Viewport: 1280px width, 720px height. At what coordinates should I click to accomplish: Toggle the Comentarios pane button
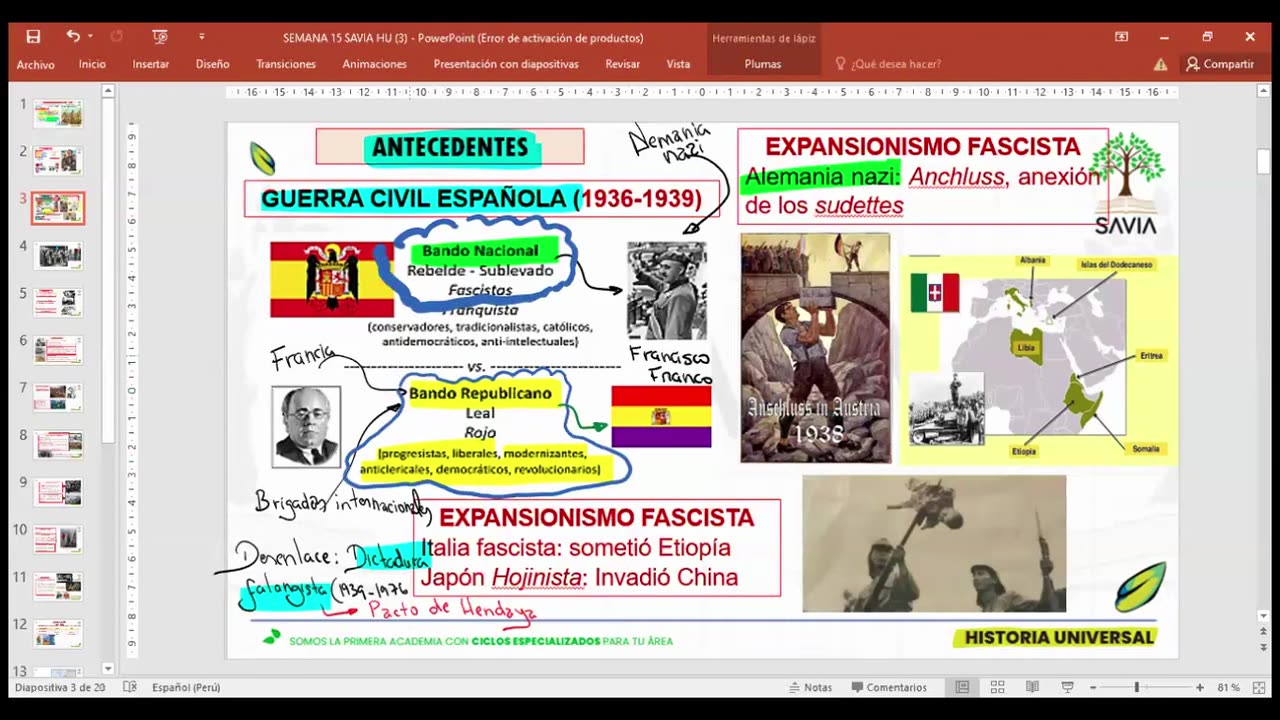click(889, 687)
